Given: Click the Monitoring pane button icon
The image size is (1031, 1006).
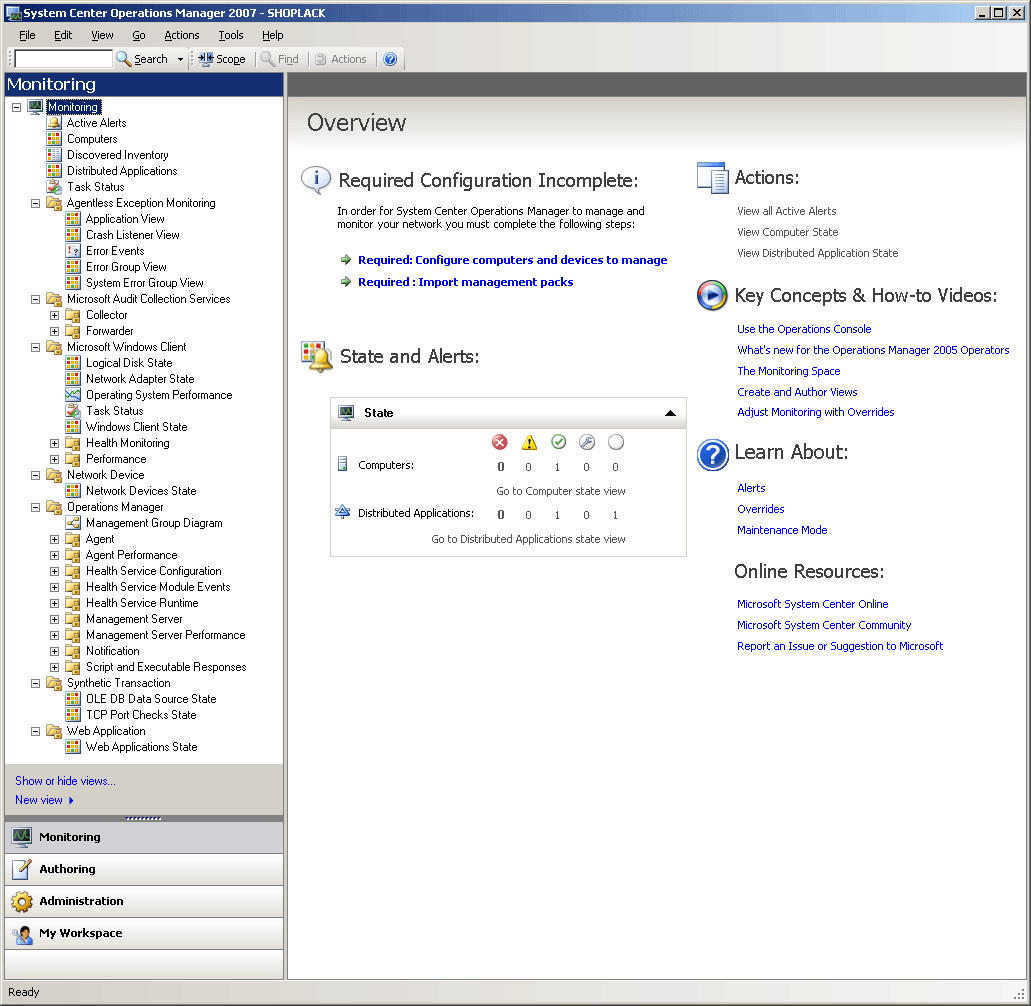Looking at the screenshot, I should 22,837.
